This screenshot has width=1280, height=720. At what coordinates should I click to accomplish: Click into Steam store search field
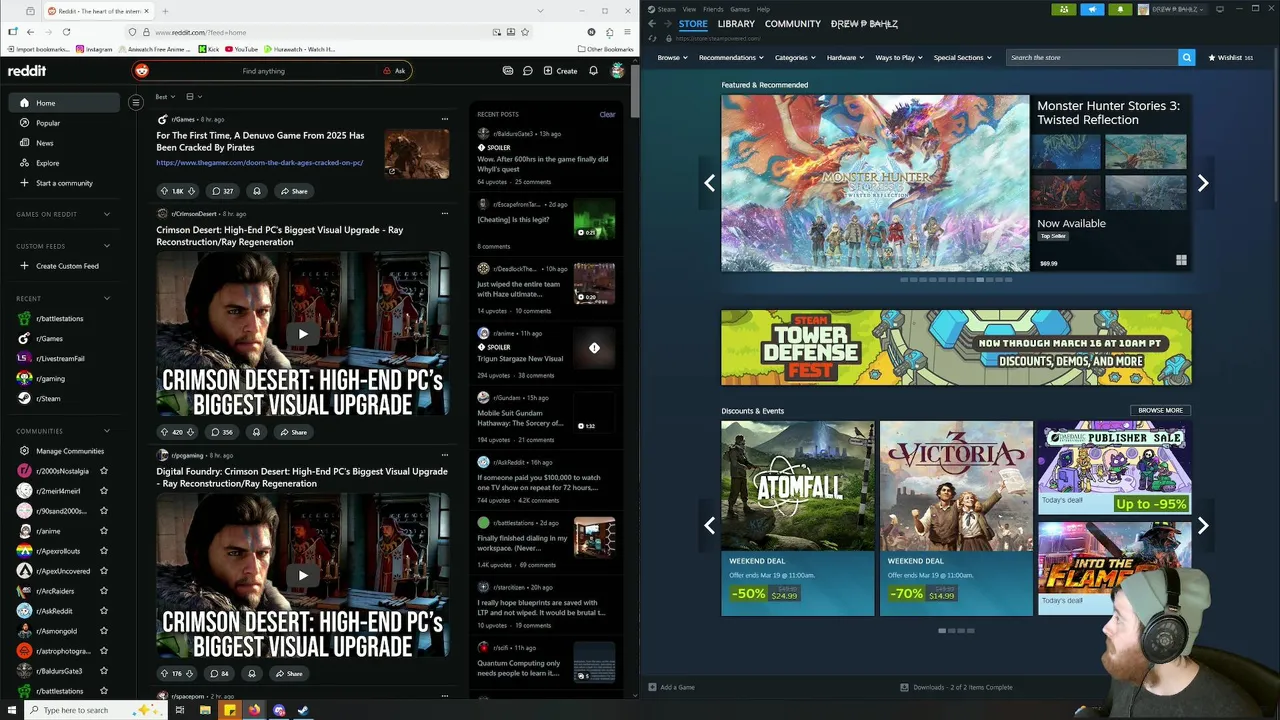(x=1092, y=57)
